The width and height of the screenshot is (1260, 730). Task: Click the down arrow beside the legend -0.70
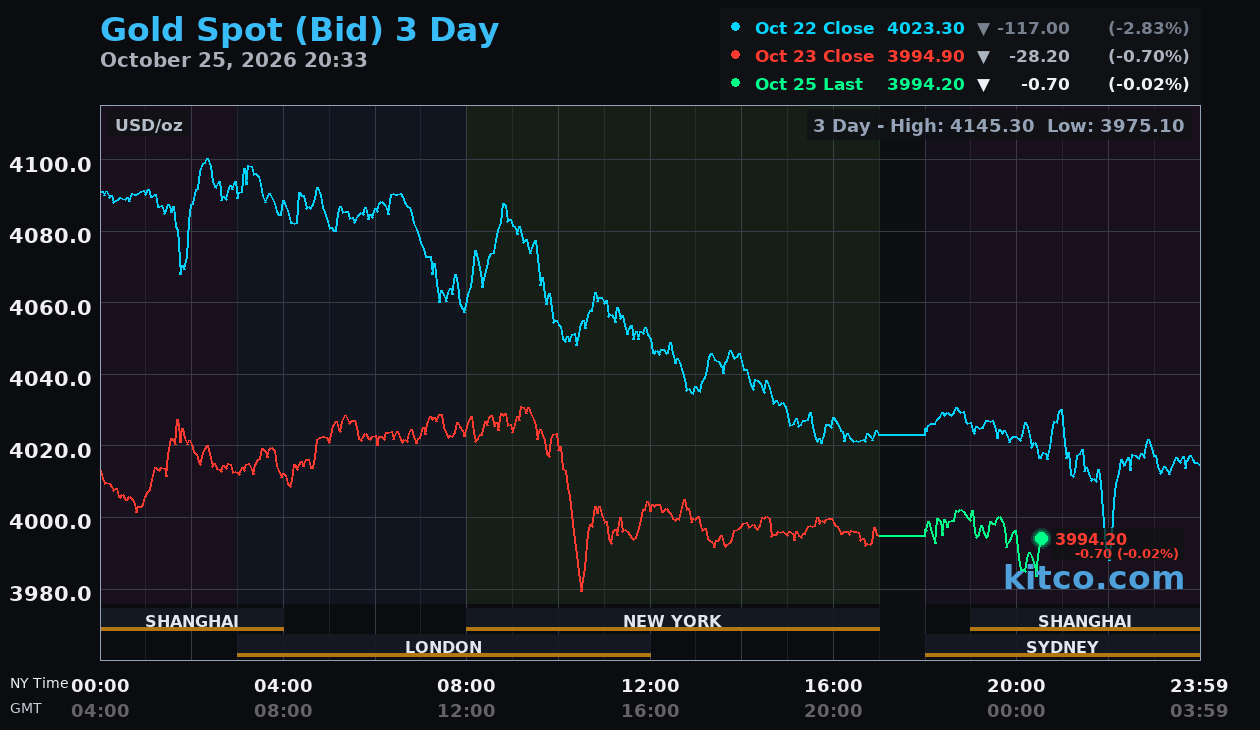[x=983, y=84]
